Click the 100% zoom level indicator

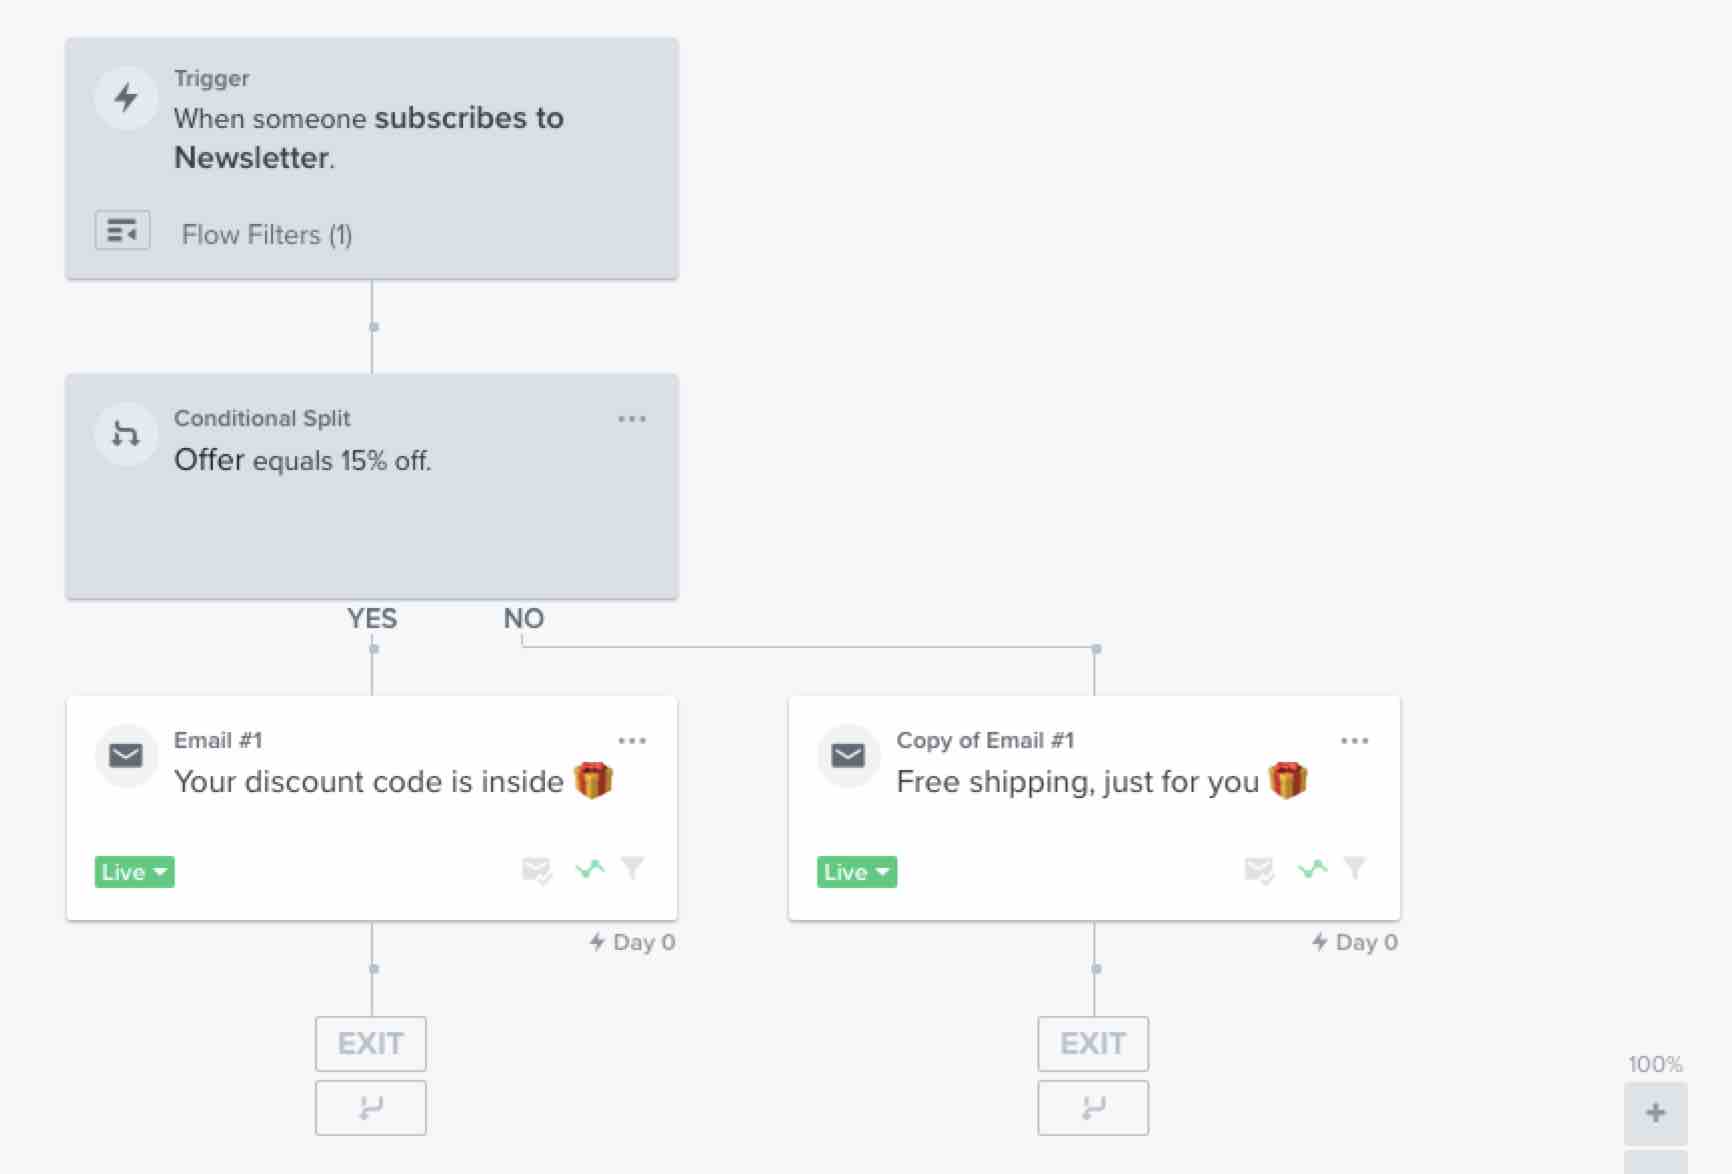1654,1064
